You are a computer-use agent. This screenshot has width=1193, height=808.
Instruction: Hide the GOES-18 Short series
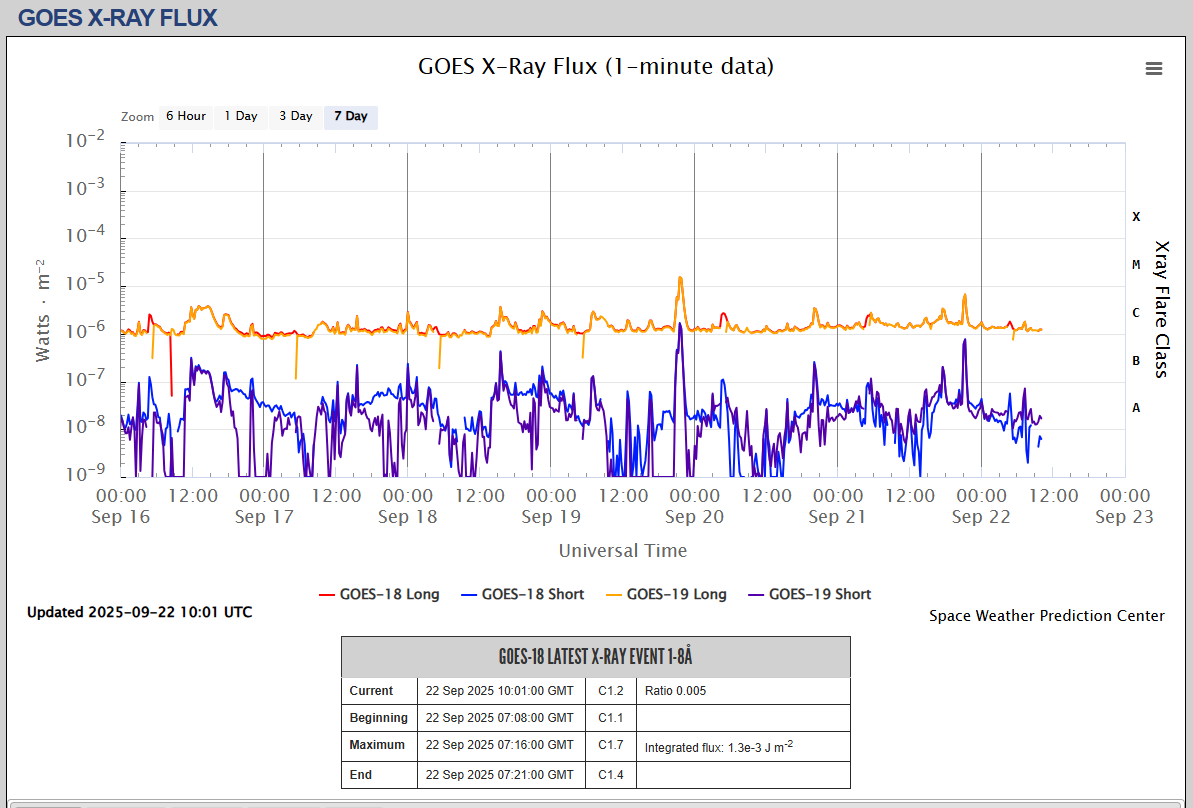(x=522, y=594)
